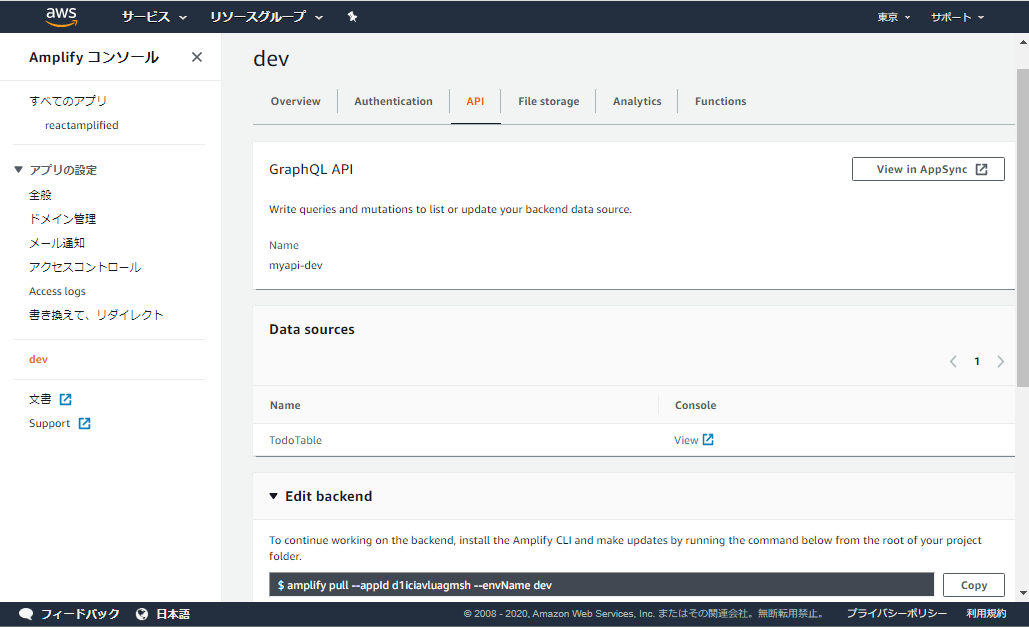Click the vertical scrollbar thumb

click(1022, 227)
